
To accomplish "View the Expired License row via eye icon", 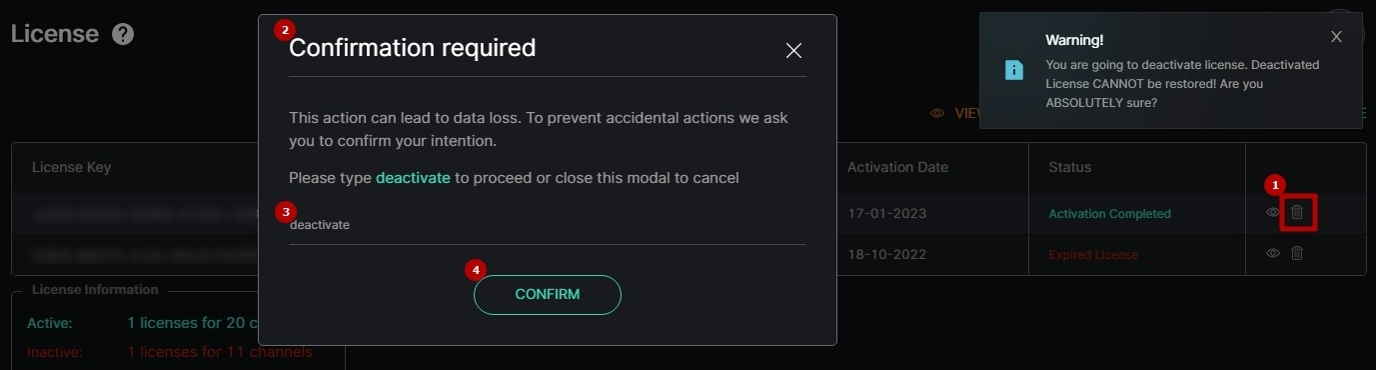I will point(1272,253).
